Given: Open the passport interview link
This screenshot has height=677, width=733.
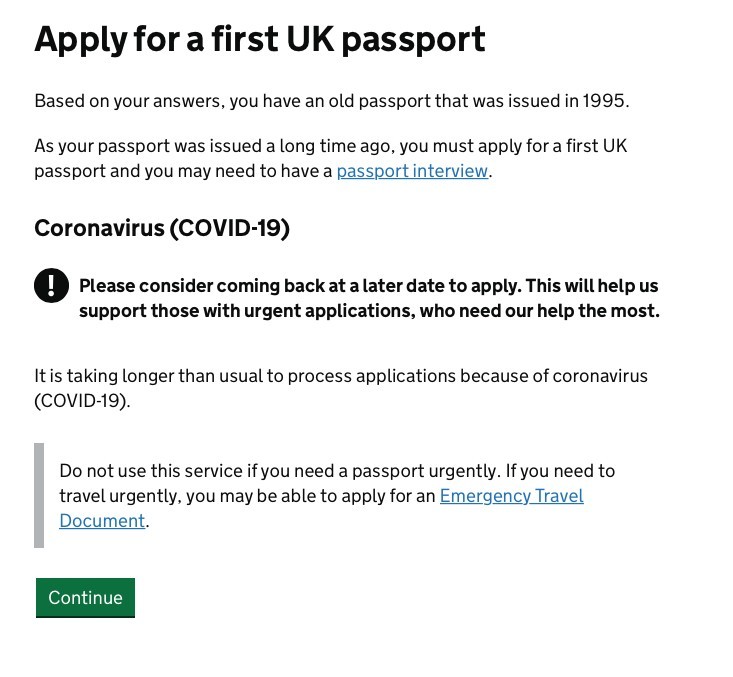Looking at the screenshot, I should click(412, 171).
